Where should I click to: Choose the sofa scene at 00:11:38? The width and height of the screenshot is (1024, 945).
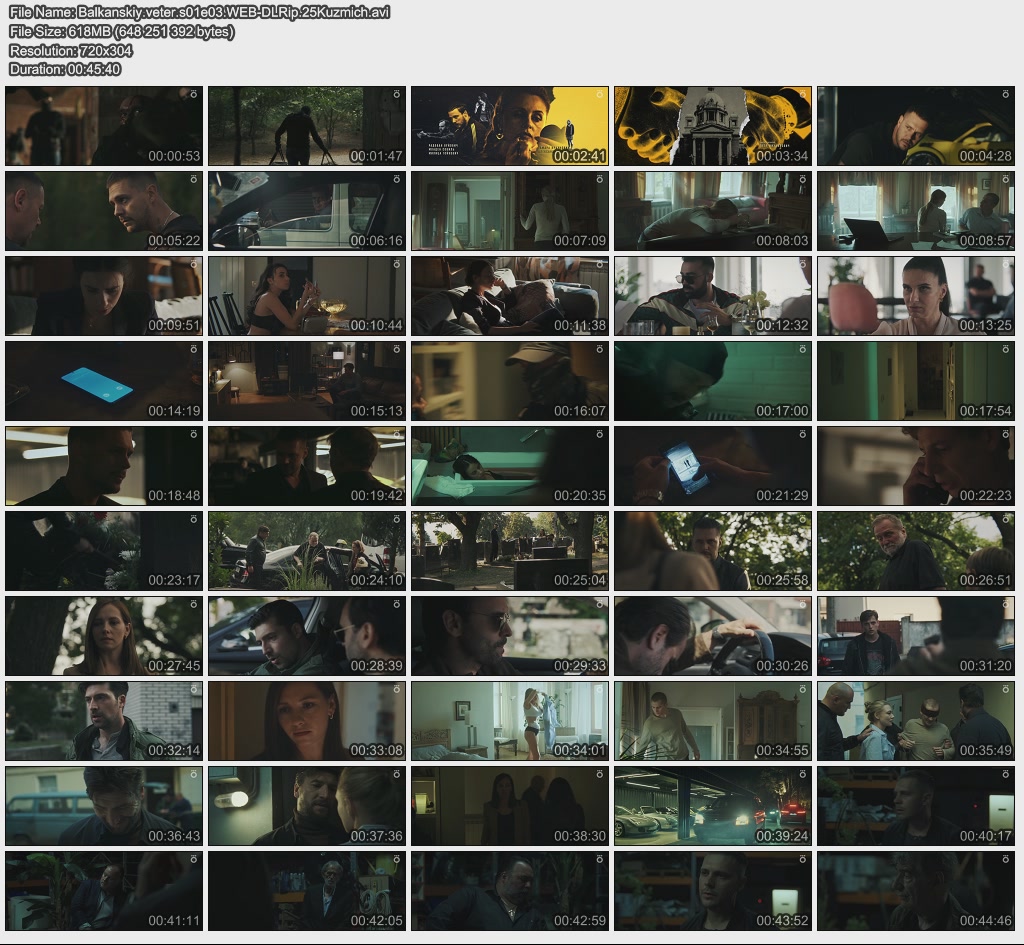pos(510,296)
